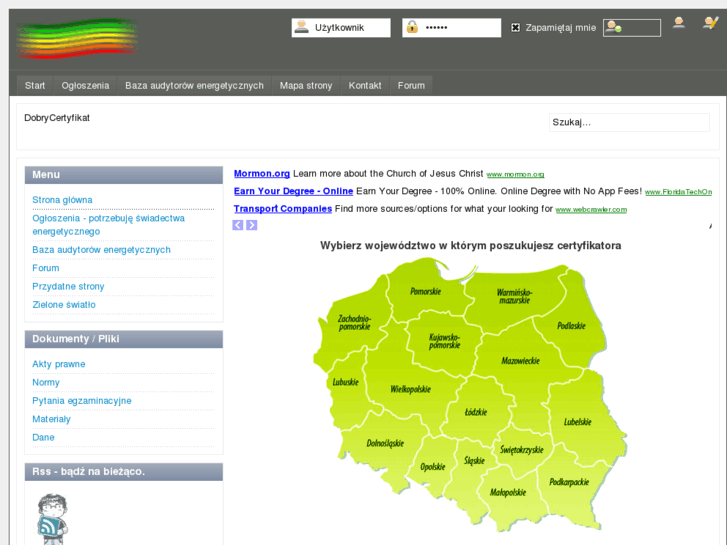
Task: Select Mazowieckie region on the map
Action: coord(519,360)
